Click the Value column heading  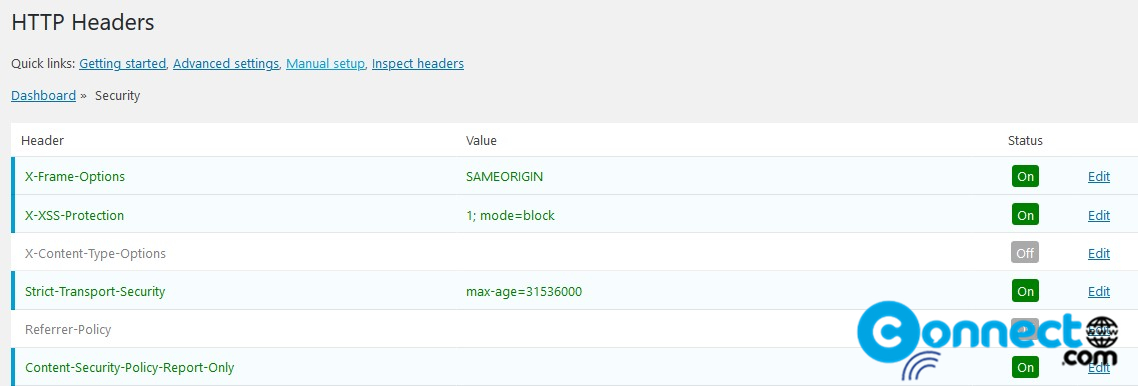(481, 141)
